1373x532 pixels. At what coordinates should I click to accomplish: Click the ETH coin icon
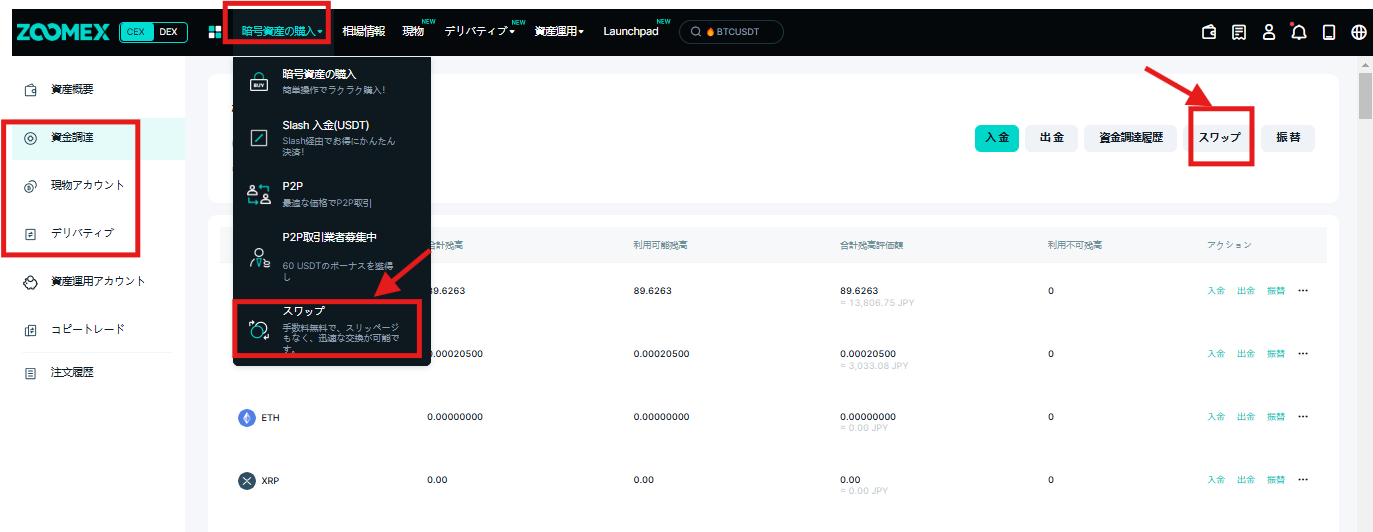(x=247, y=418)
